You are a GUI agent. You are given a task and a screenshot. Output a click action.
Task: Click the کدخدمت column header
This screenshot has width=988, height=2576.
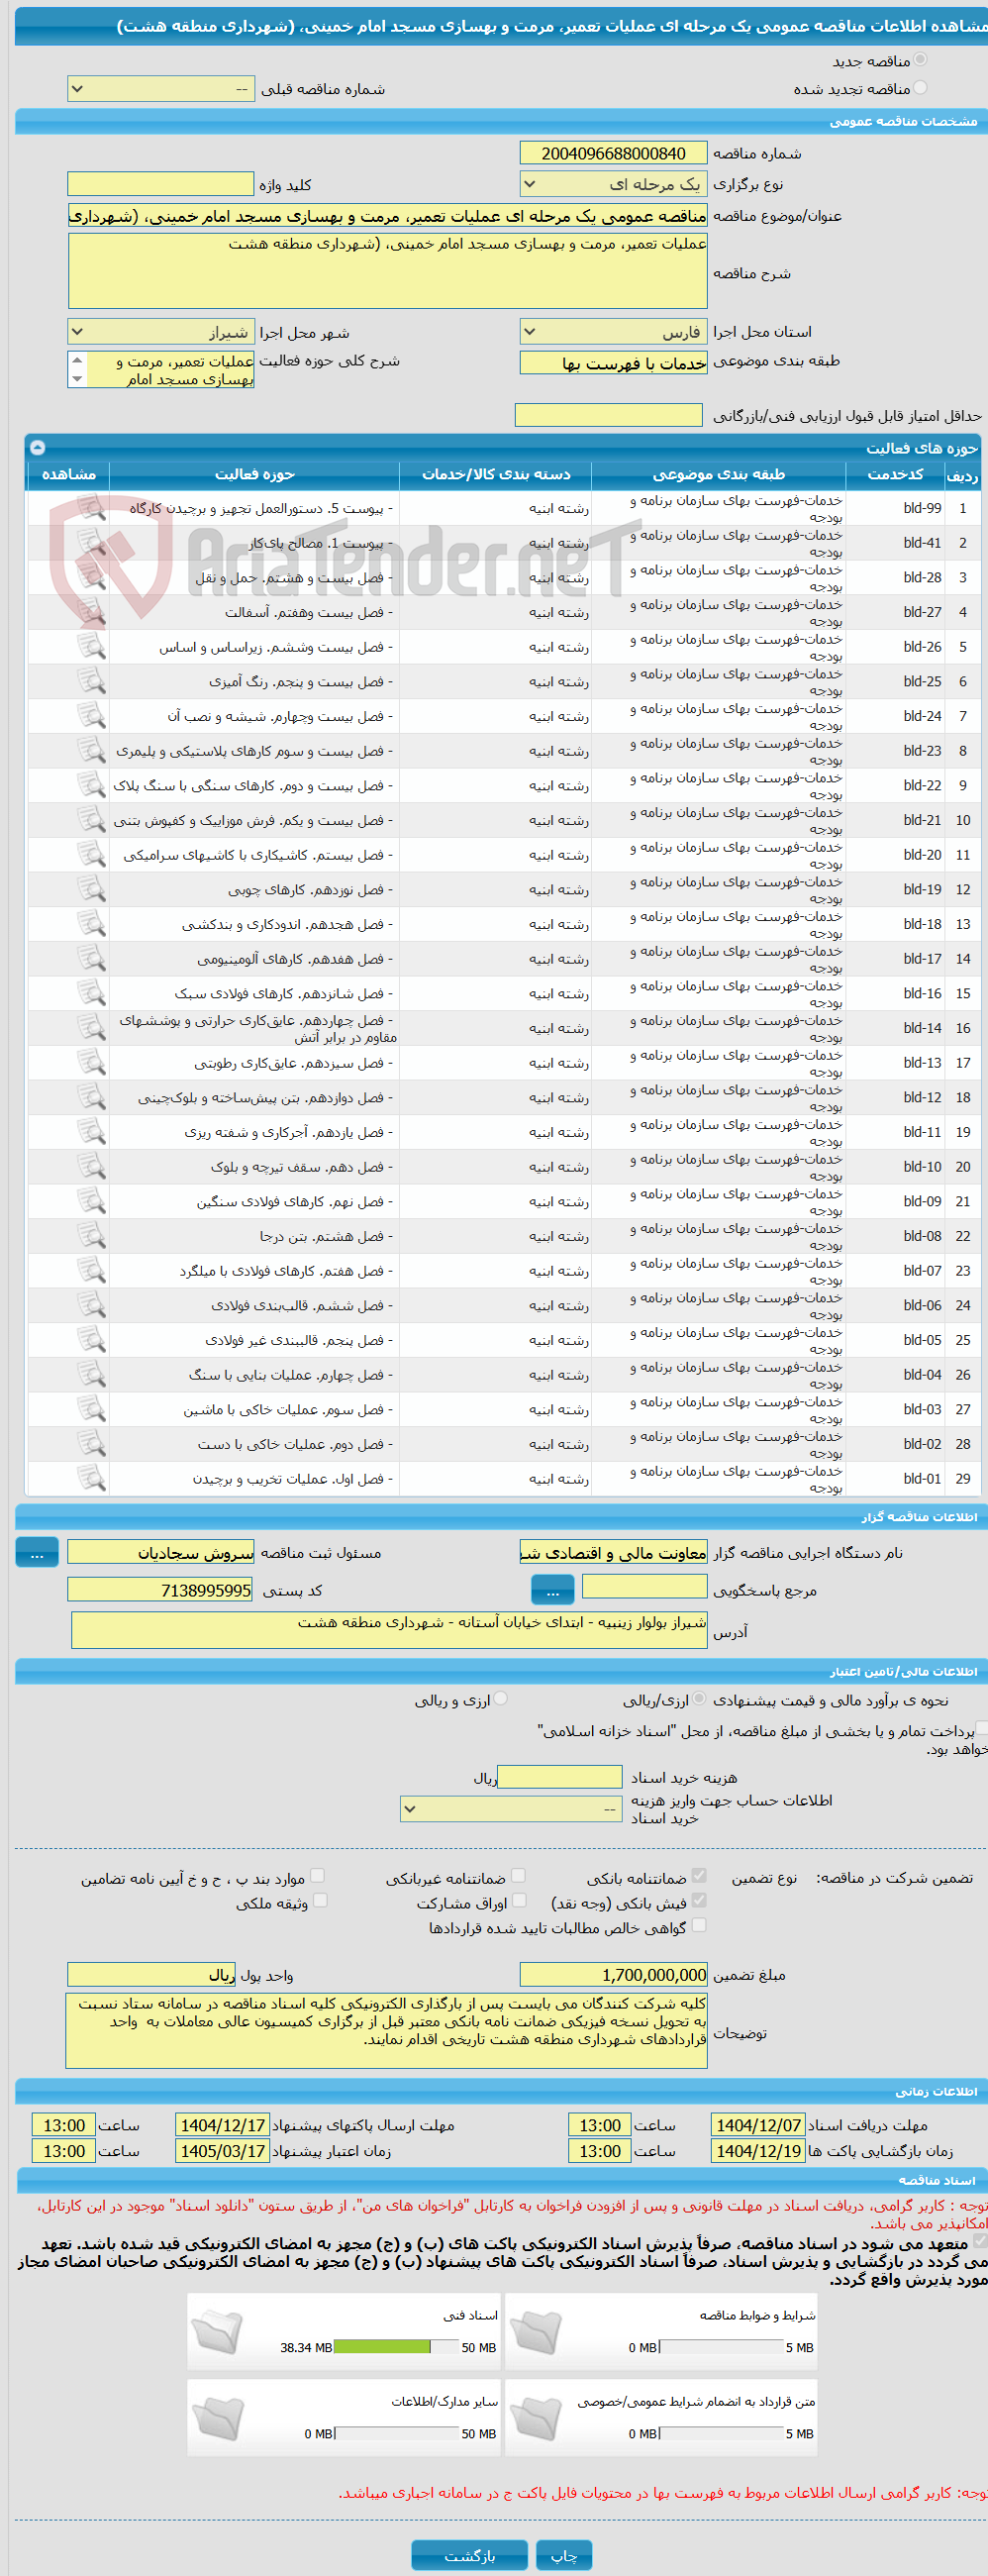click(895, 474)
